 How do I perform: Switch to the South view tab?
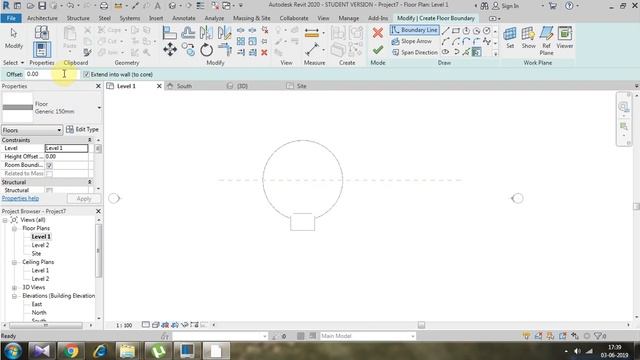(184, 86)
